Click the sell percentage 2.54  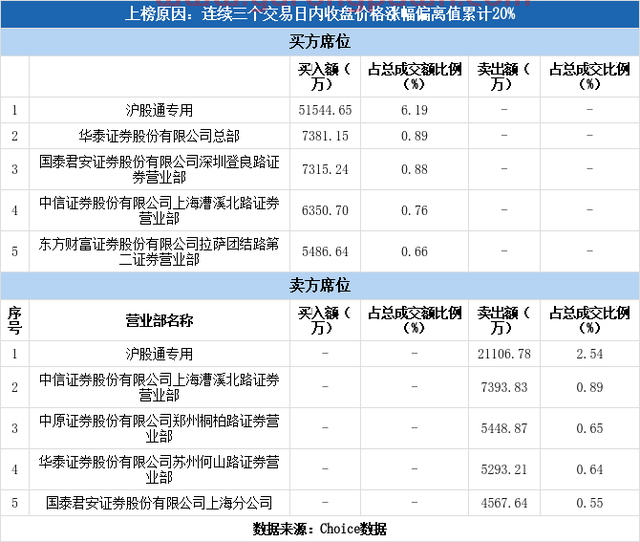click(589, 354)
